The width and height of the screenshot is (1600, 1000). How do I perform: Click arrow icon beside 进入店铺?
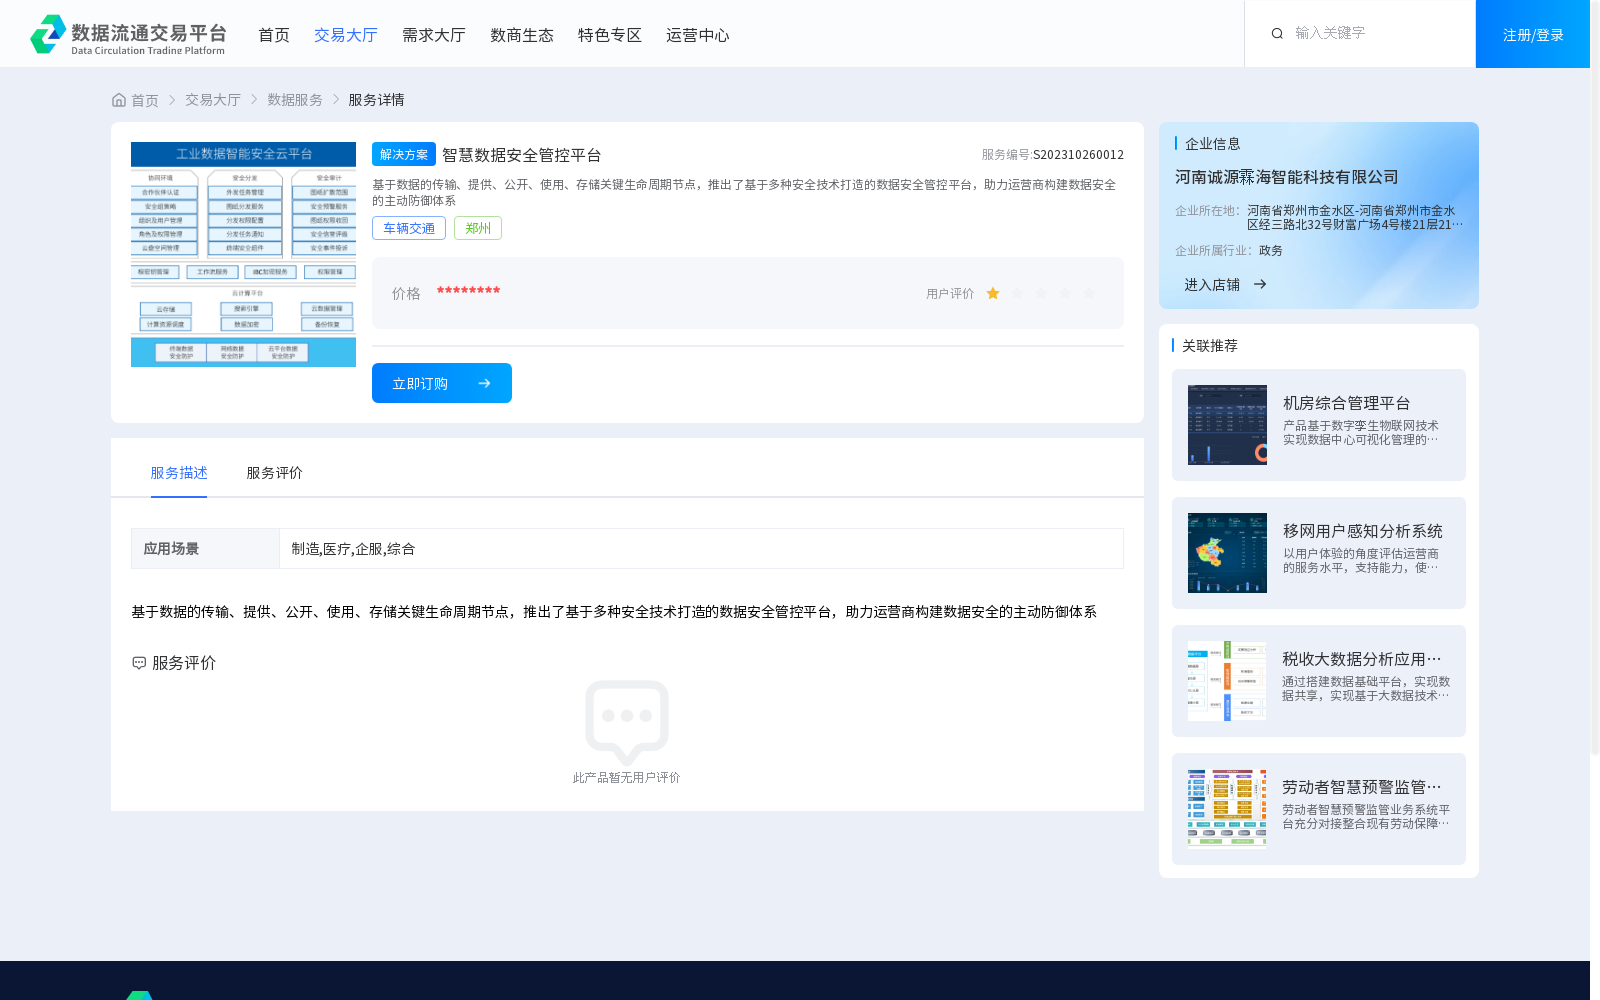point(1260,285)
